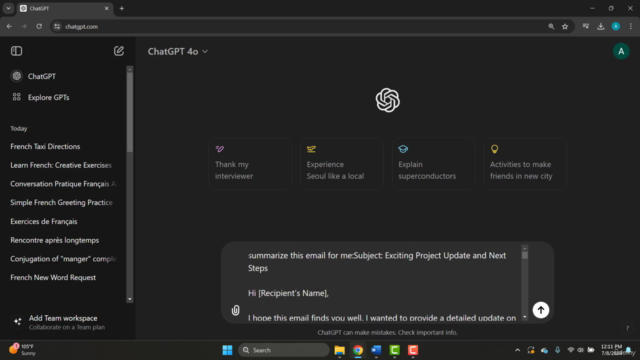The image size is (640, 360).
Task: Click the attach file paperclip icon
Action: (236, 310)
